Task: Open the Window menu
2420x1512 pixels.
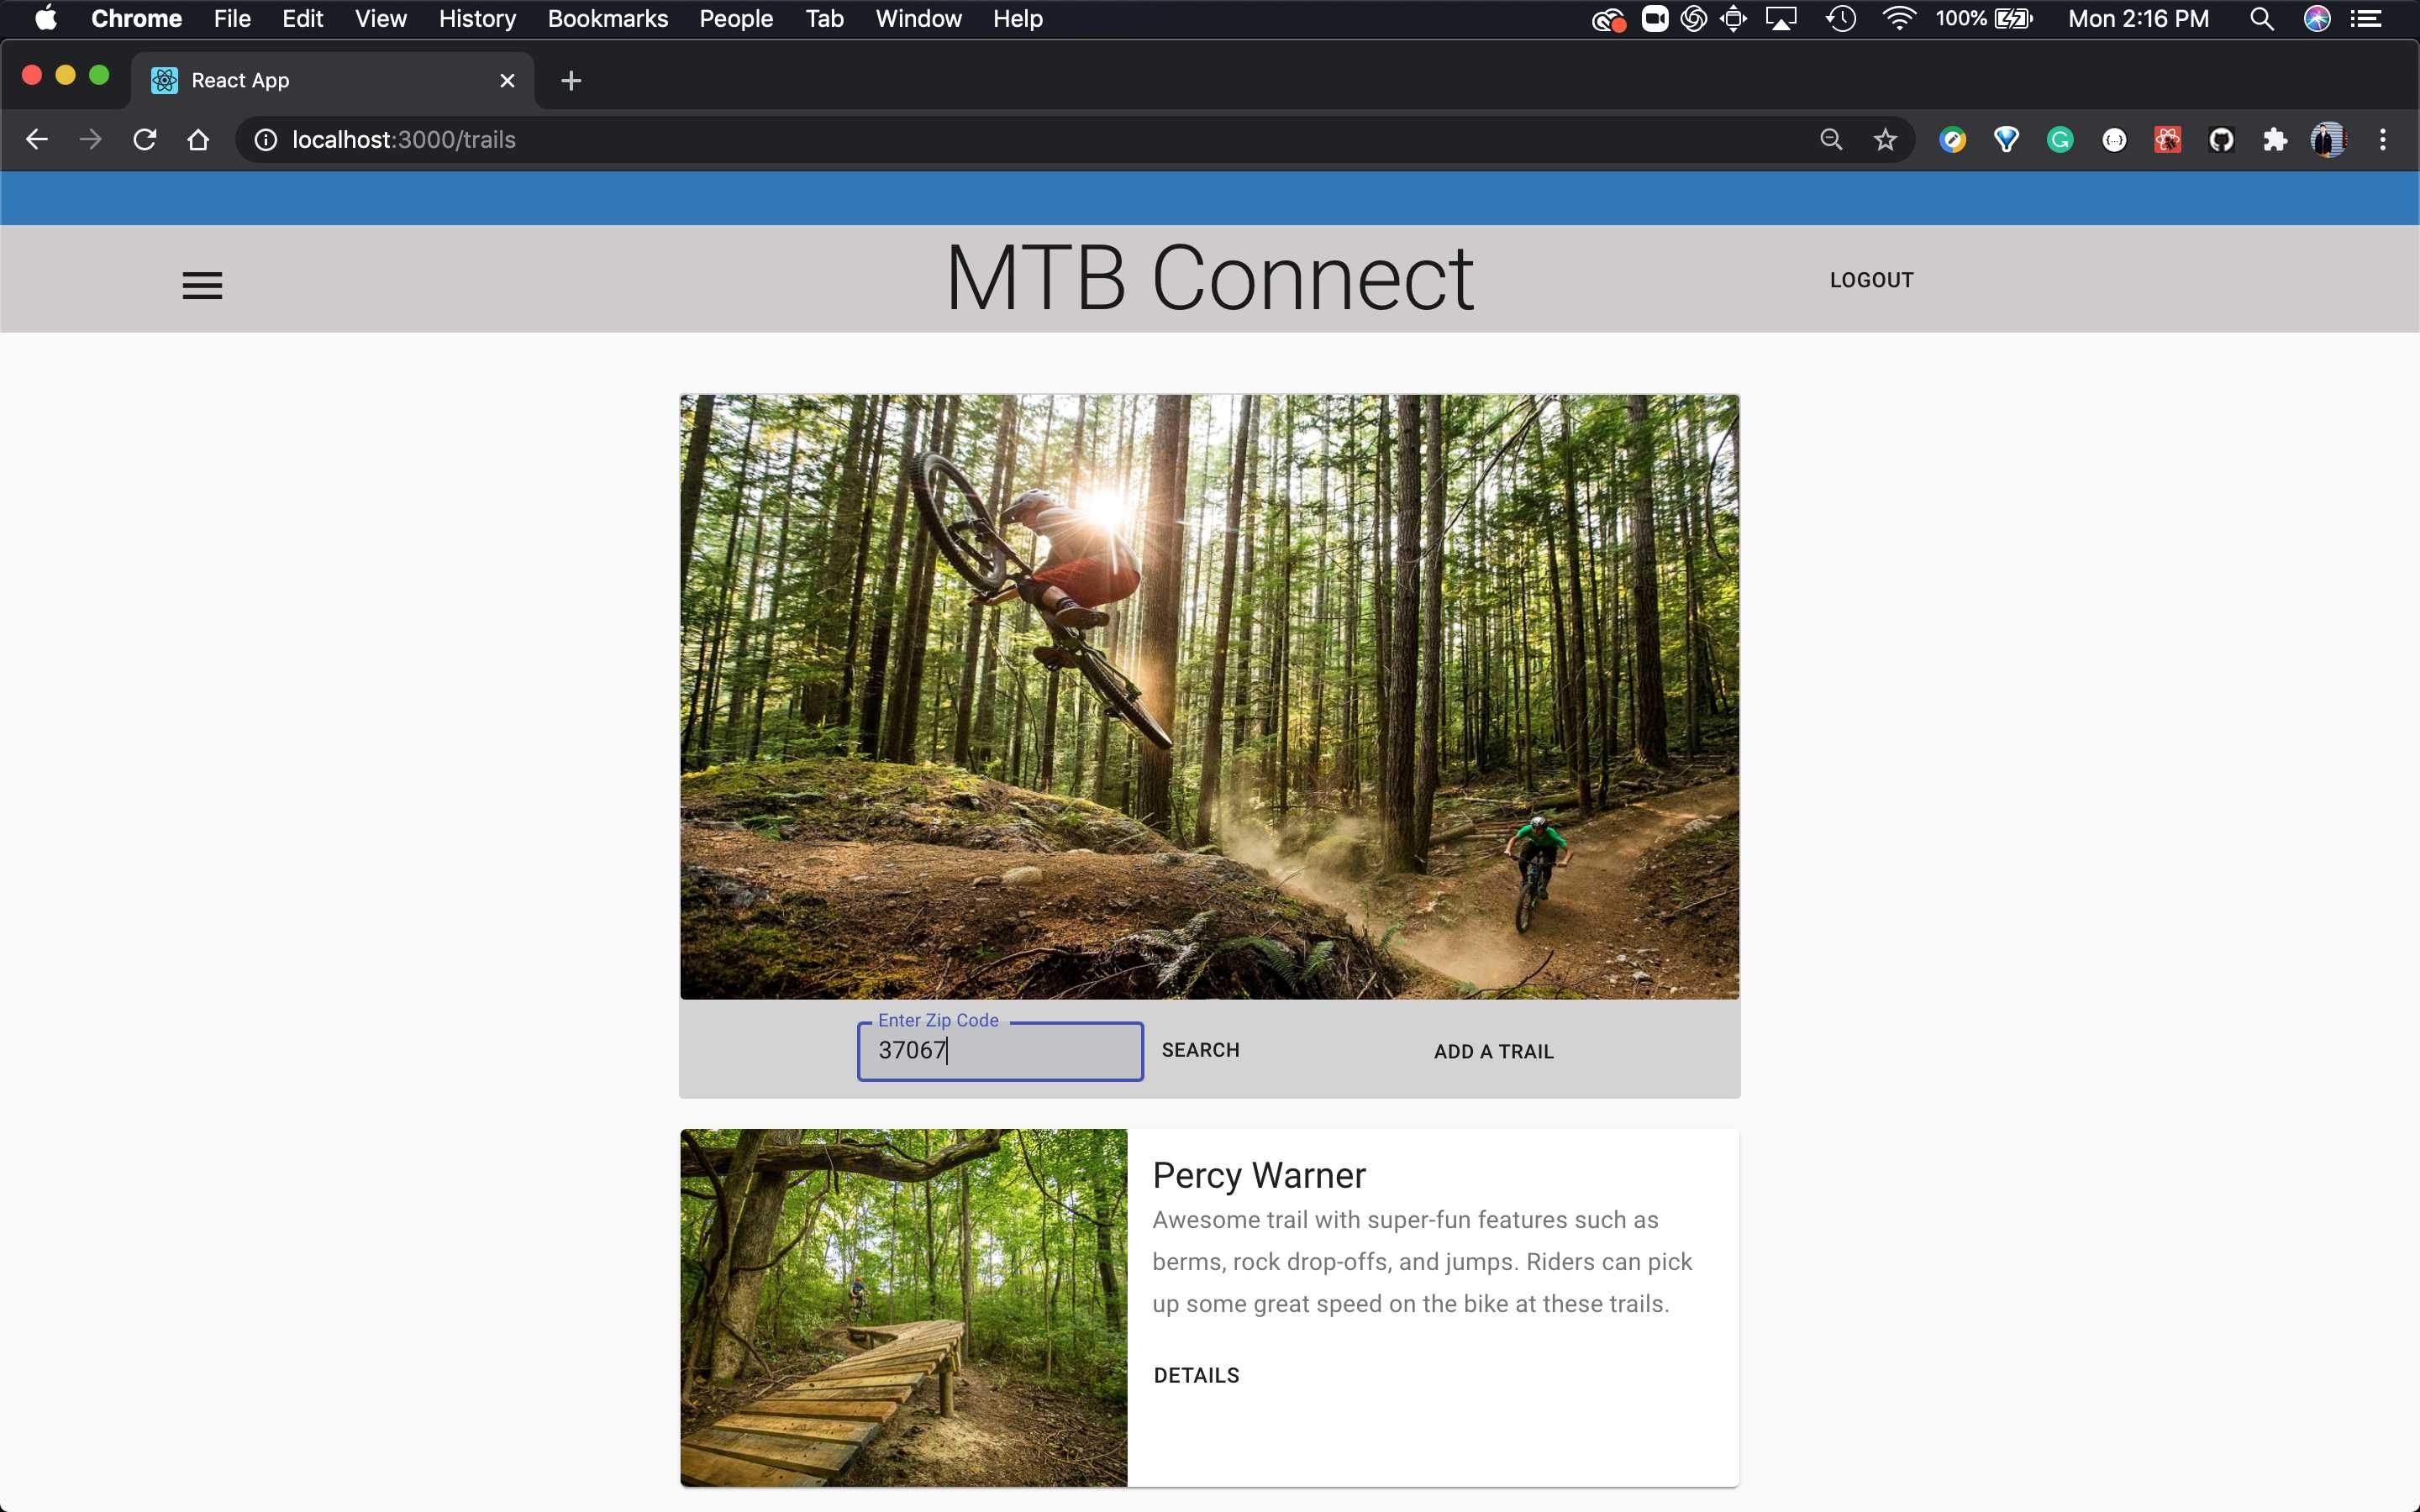Action: (918, 19)
